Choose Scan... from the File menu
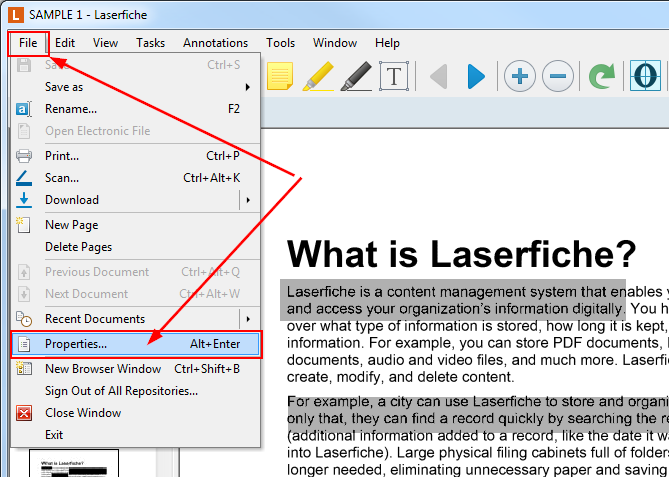The image size is (669, 477). (x=135, y=178)
